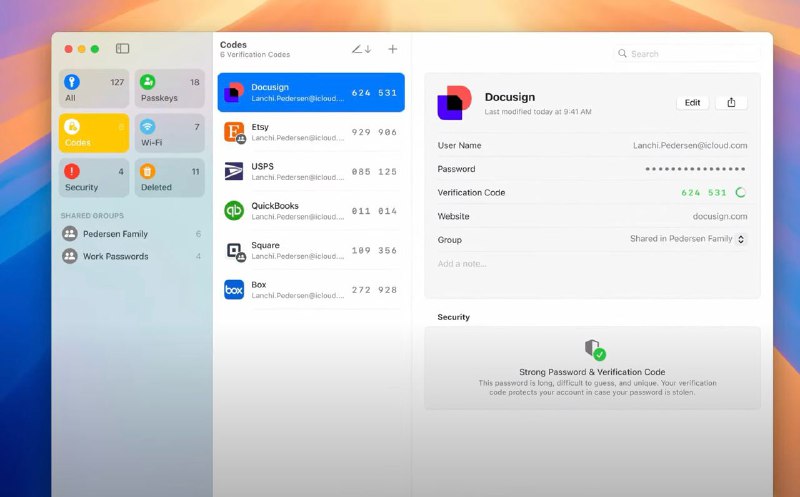Click the Edit button for Docusign
Viewport: 800px width, 497px height.
pos(692,103)
